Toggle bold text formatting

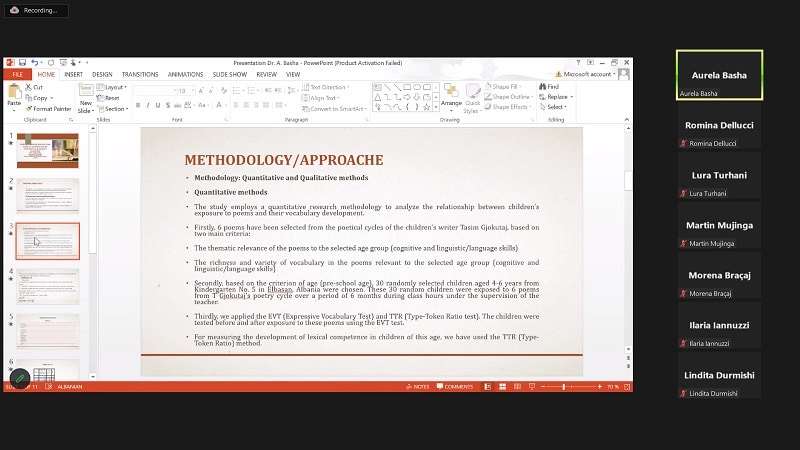[137, 105]
